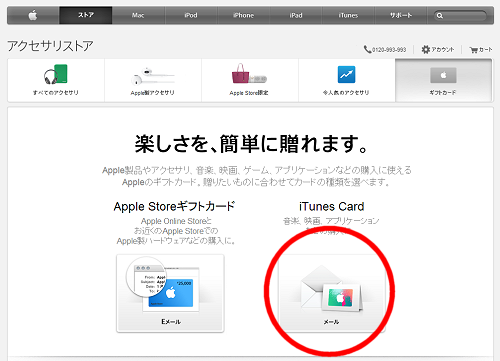The image size is (500, 361).
Task: Click the shopping cart icon
Action: [x=474, y=50]
